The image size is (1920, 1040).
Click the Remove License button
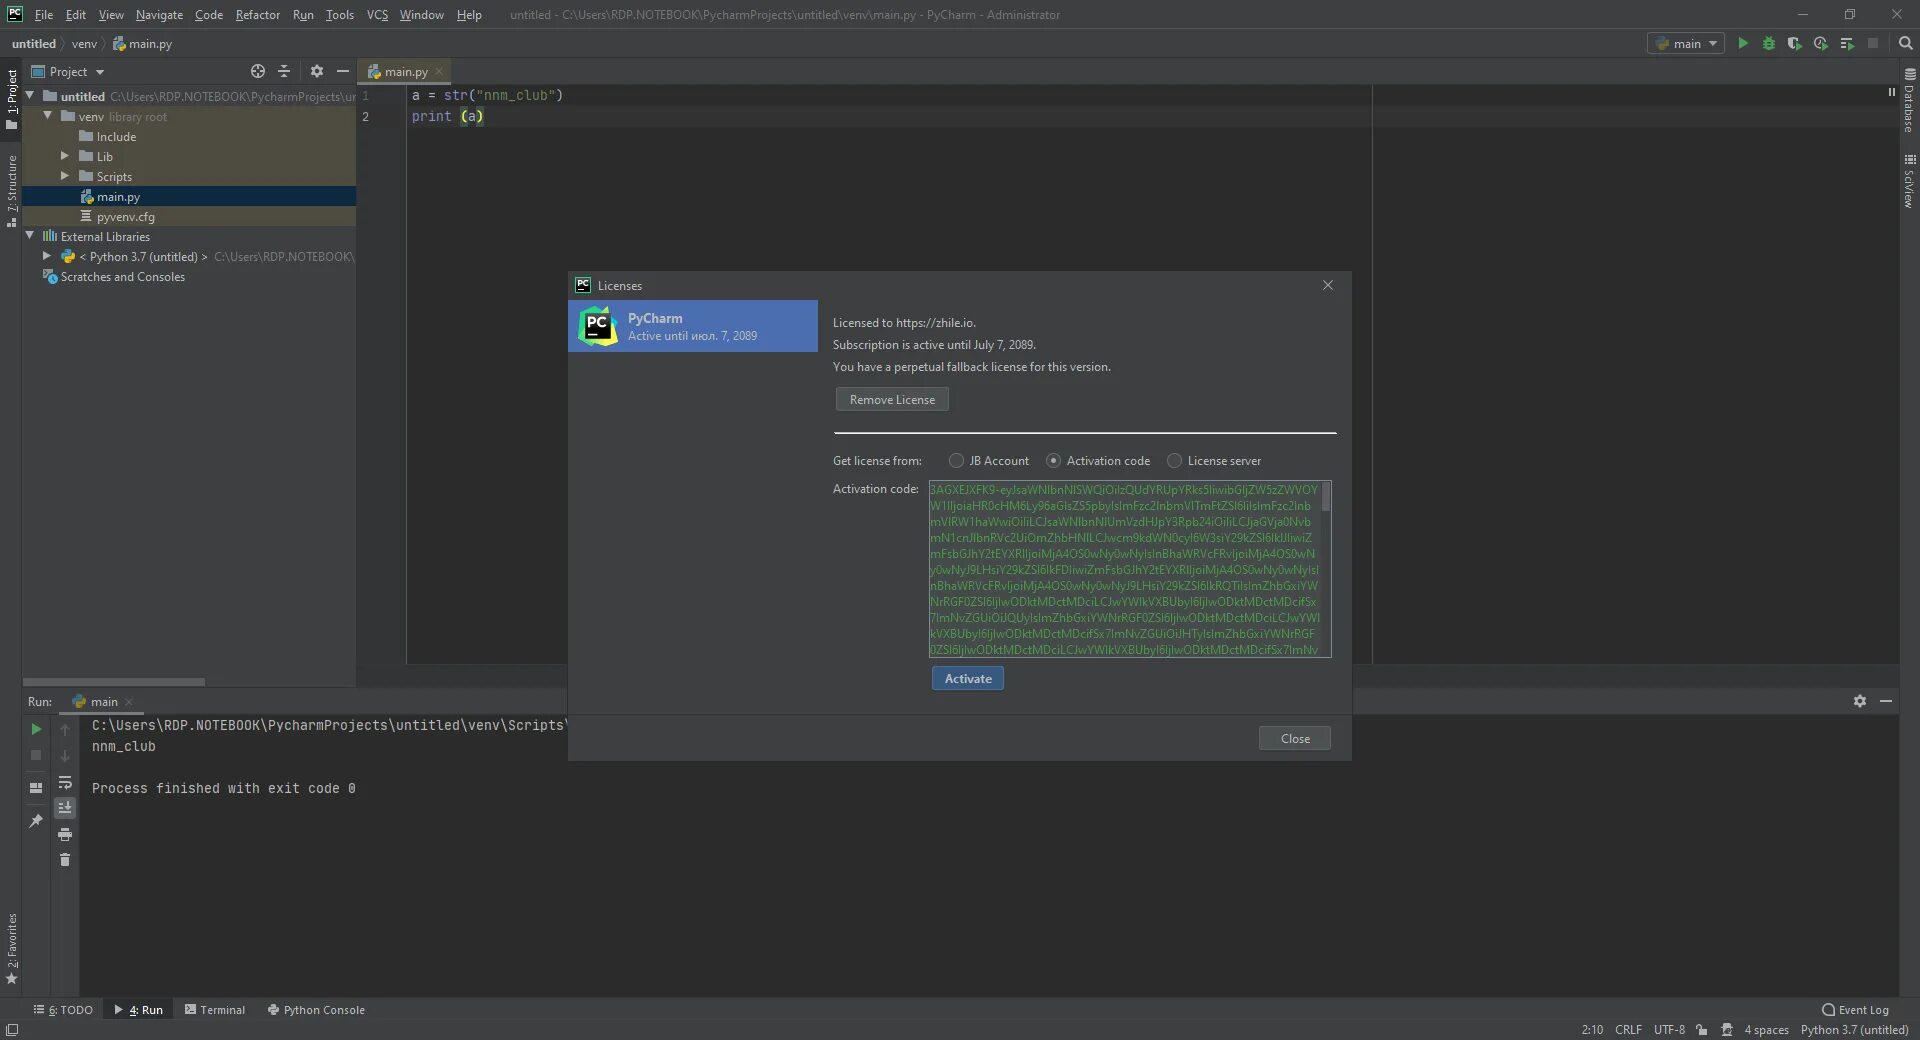point(892,399)
